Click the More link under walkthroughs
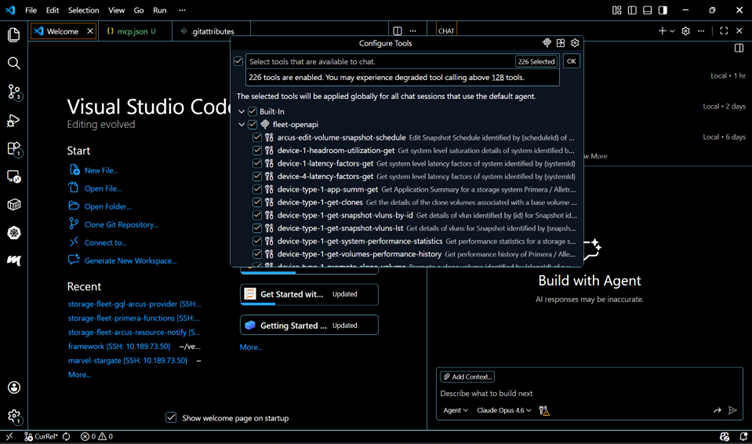 pos(251,347)
